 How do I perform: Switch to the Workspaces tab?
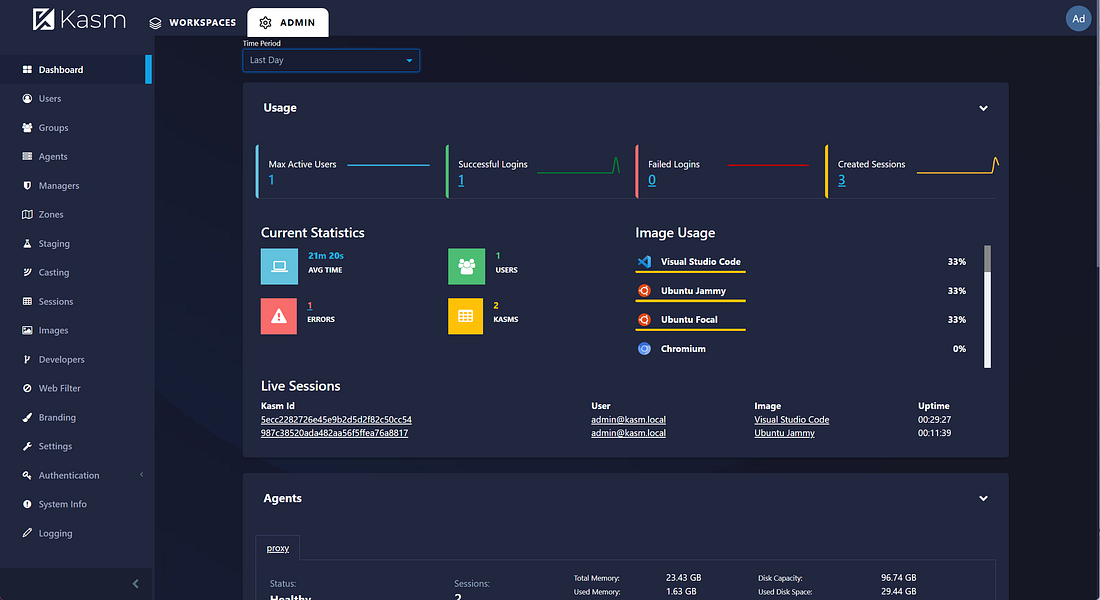(192, 21)
